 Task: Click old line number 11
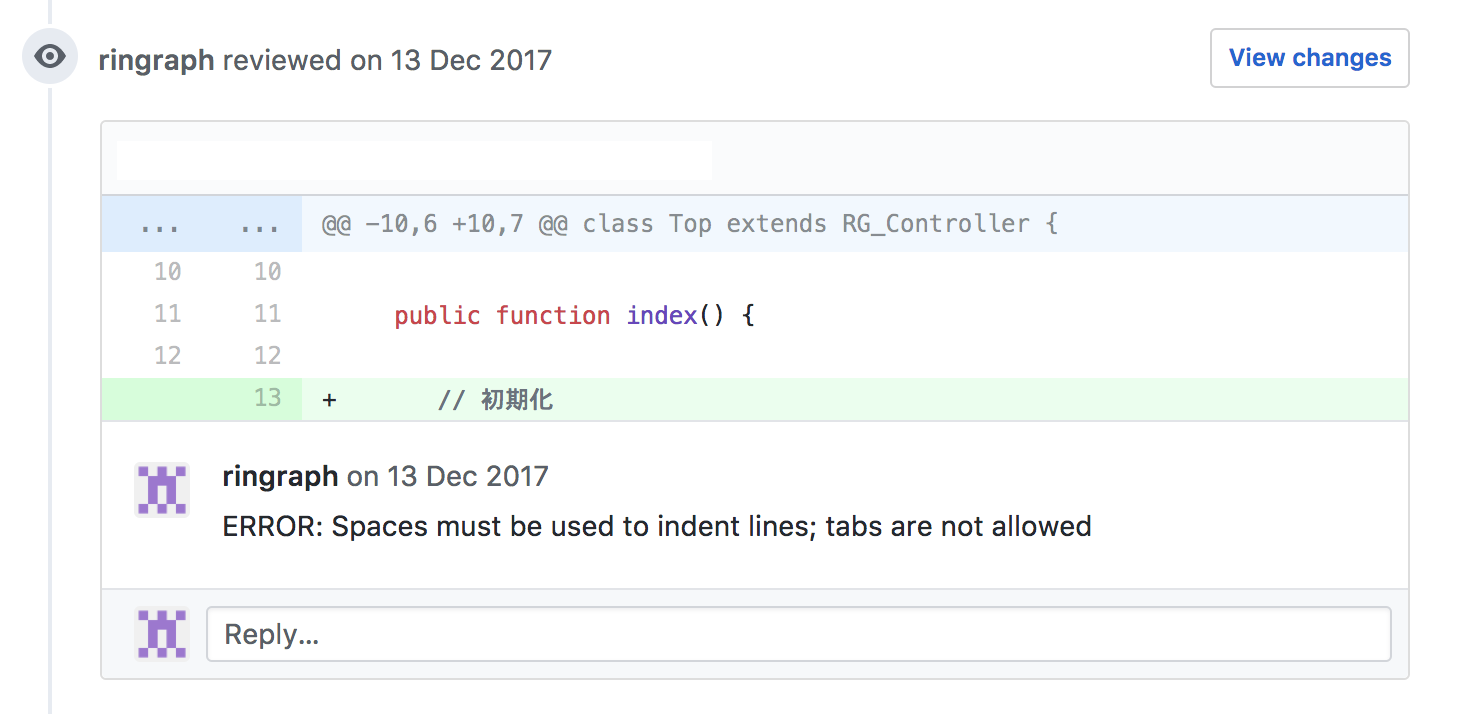pyautogui.click(x=167, y=314)
